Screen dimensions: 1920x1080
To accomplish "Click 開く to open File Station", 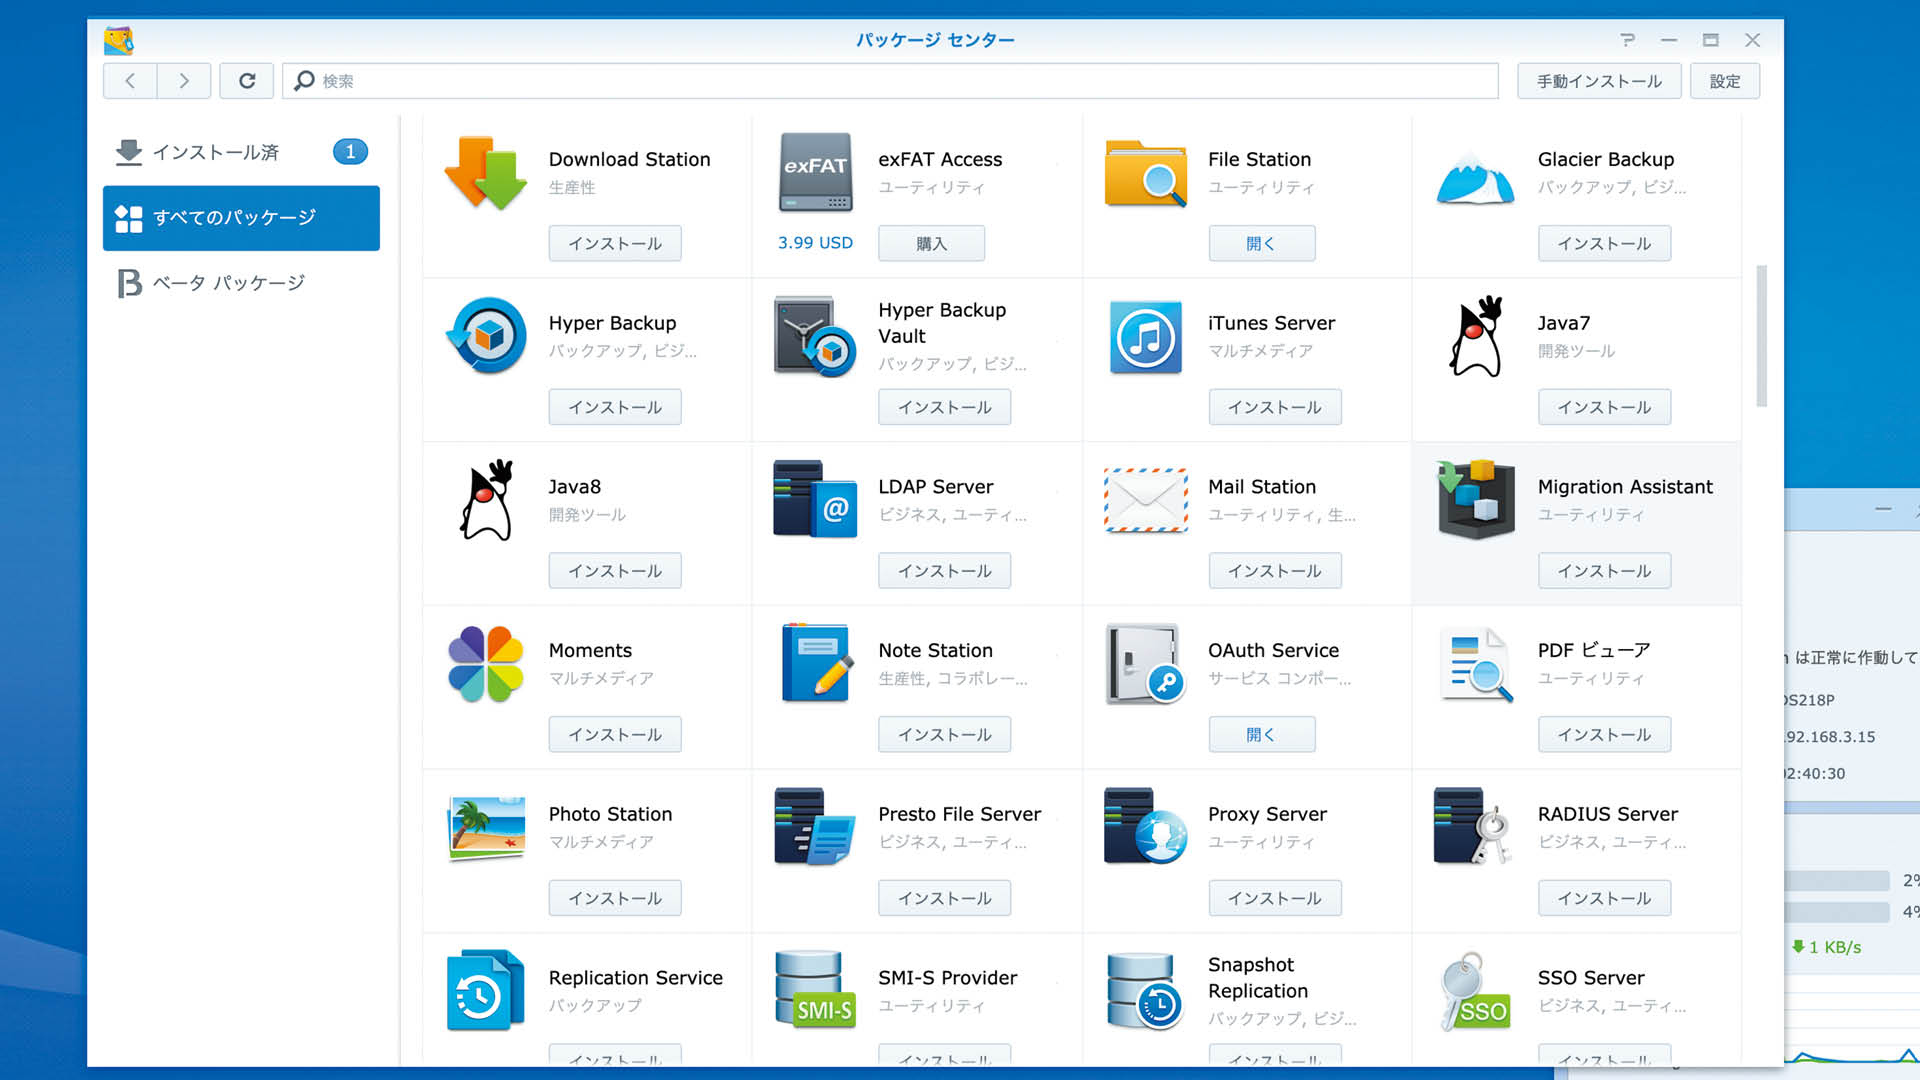I will click(1261, 243).
